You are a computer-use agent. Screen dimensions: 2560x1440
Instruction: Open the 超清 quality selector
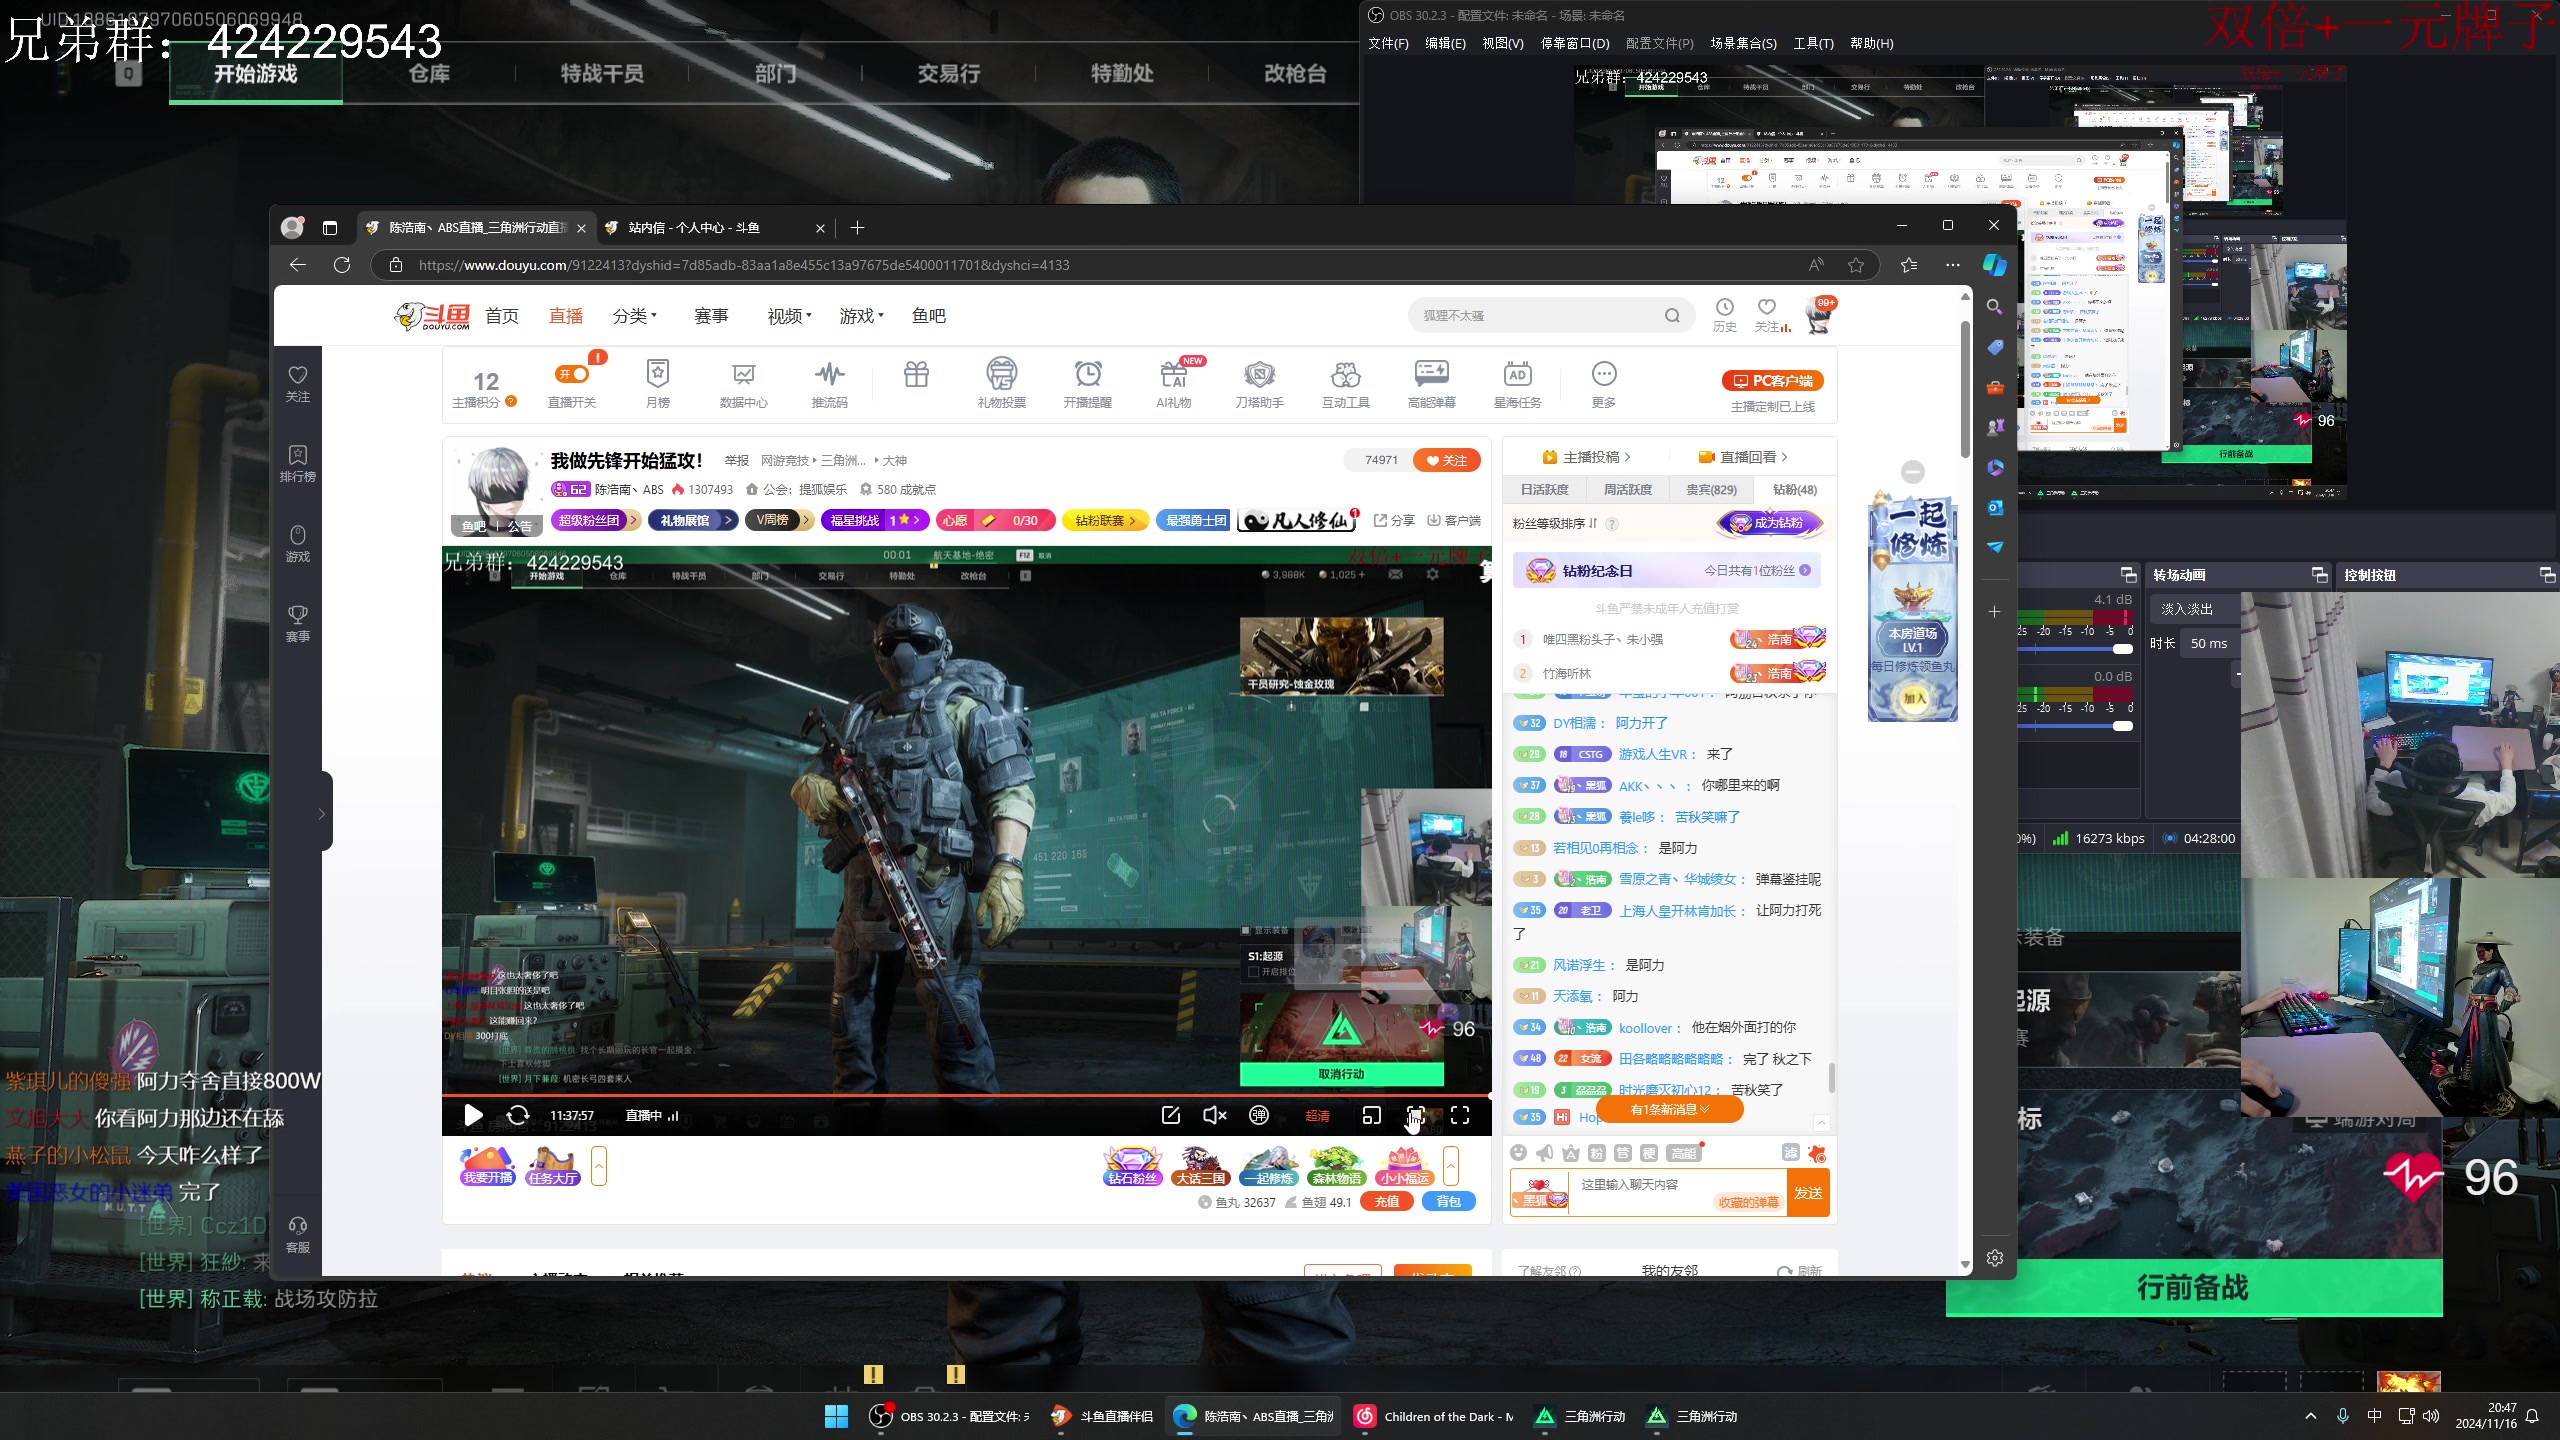pos(1317,1116)
